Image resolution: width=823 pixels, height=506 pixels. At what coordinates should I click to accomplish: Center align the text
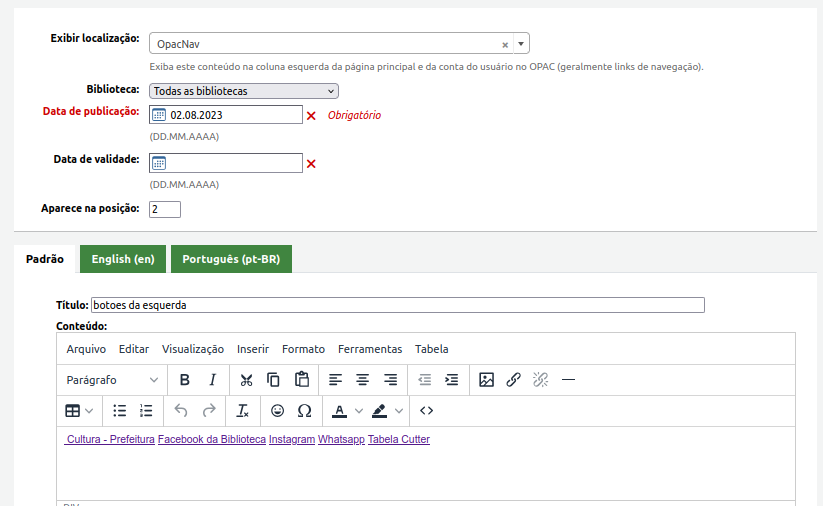pyautogui.click(x=363, y=380)
